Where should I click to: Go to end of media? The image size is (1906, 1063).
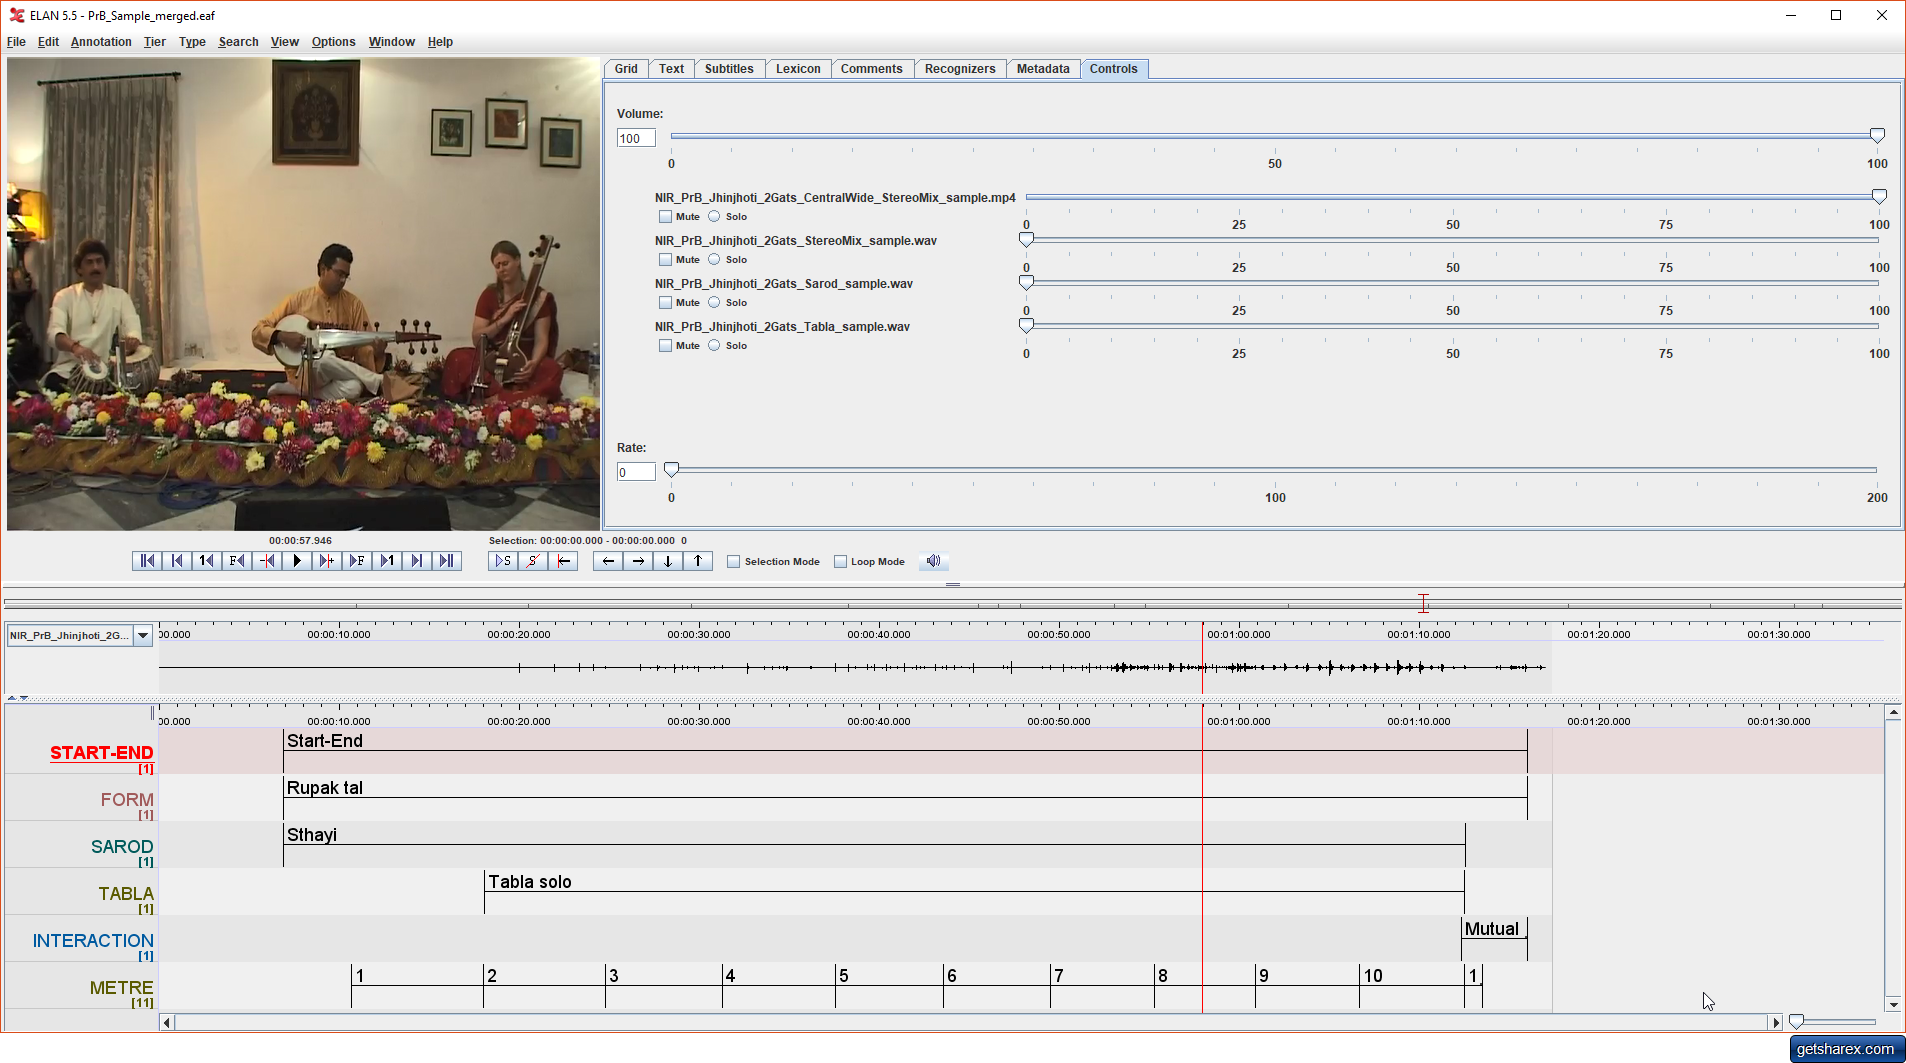(447, 561)
